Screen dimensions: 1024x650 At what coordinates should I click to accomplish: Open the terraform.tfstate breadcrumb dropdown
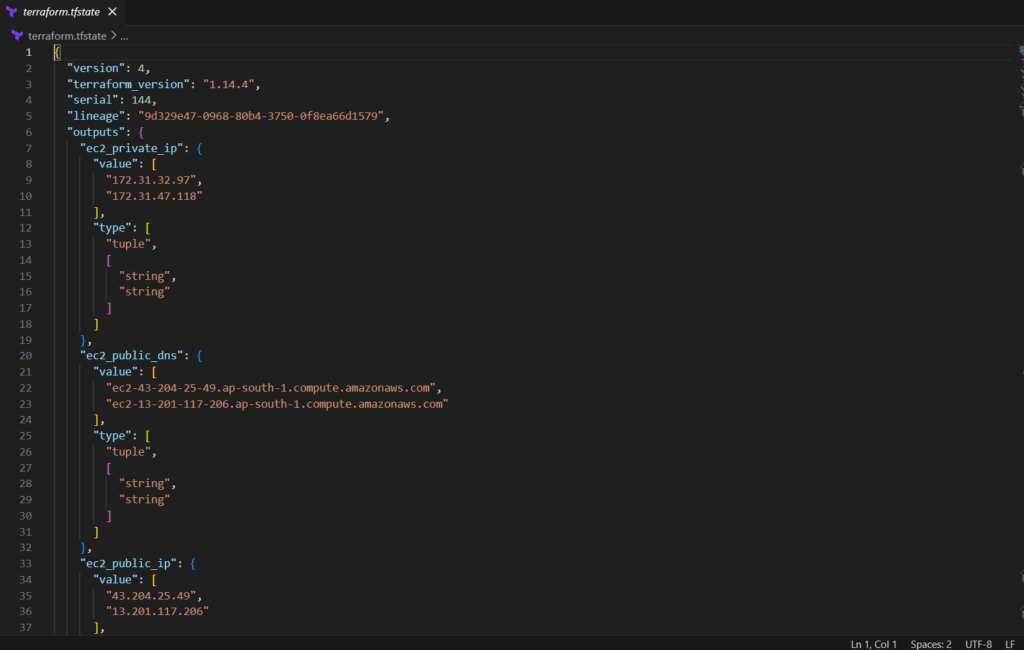pyautogui.click(x=66, y=35)
